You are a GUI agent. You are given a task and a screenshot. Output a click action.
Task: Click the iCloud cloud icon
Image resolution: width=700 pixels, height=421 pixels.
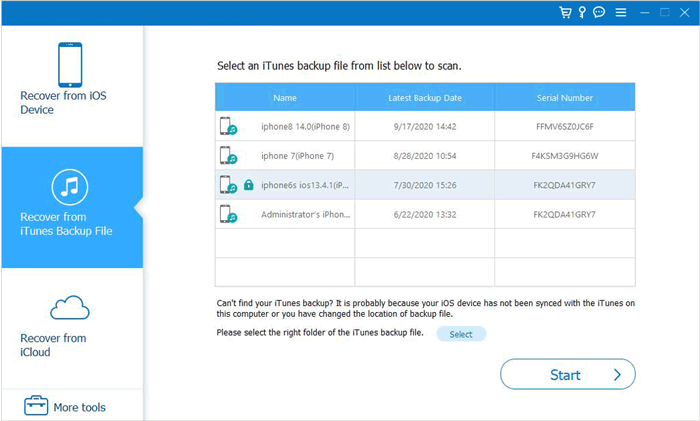click(70, 308)
